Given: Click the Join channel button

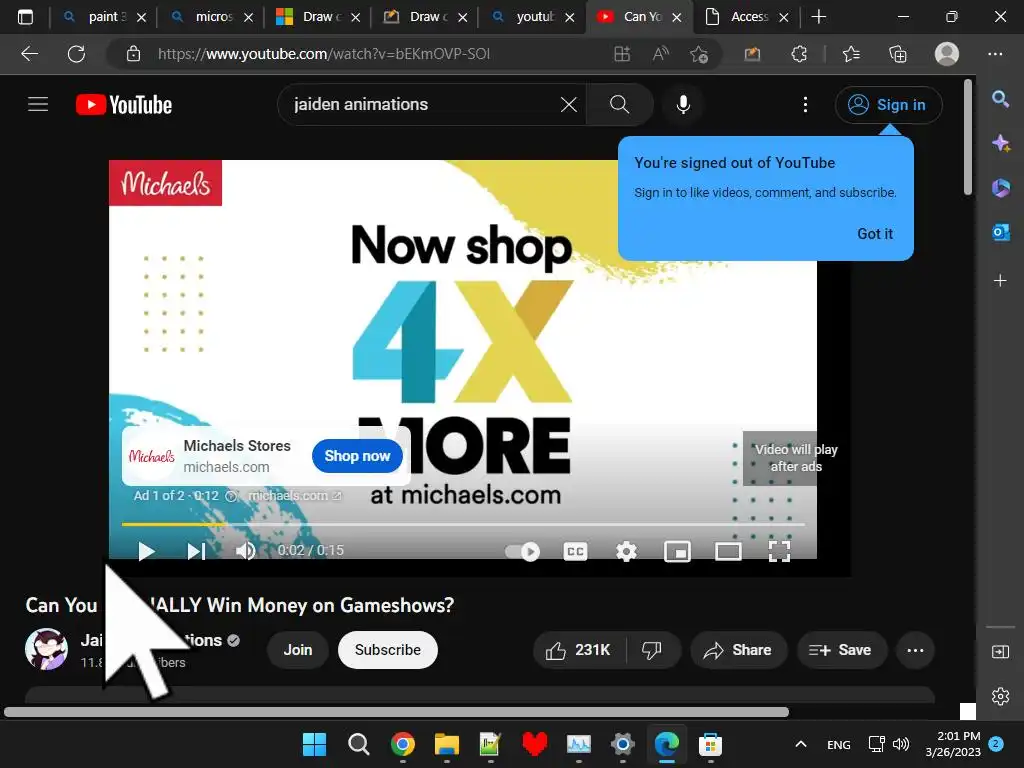Looking at the screenshot, I should click(x=298, y=650).
